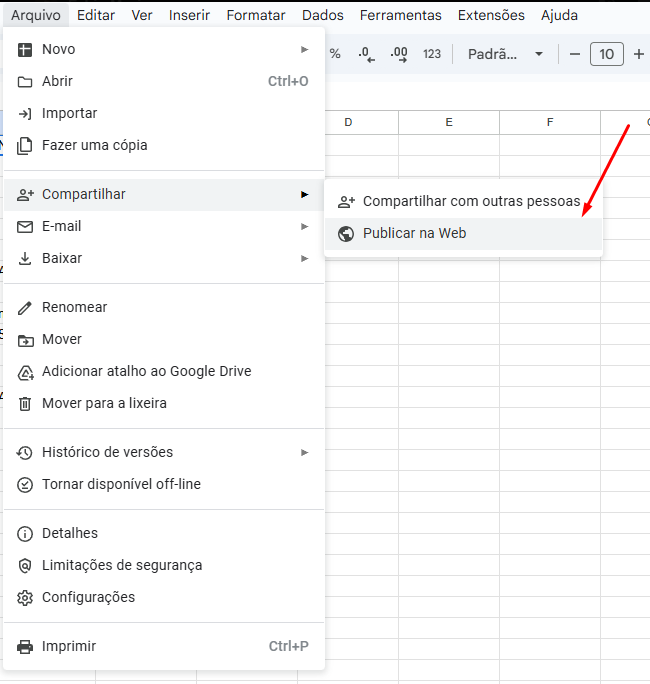Image resolution: width=650 pixels, height=684 pixels.
Task: Select Adicionar atalho ao Google Drive
Action: 164,372
